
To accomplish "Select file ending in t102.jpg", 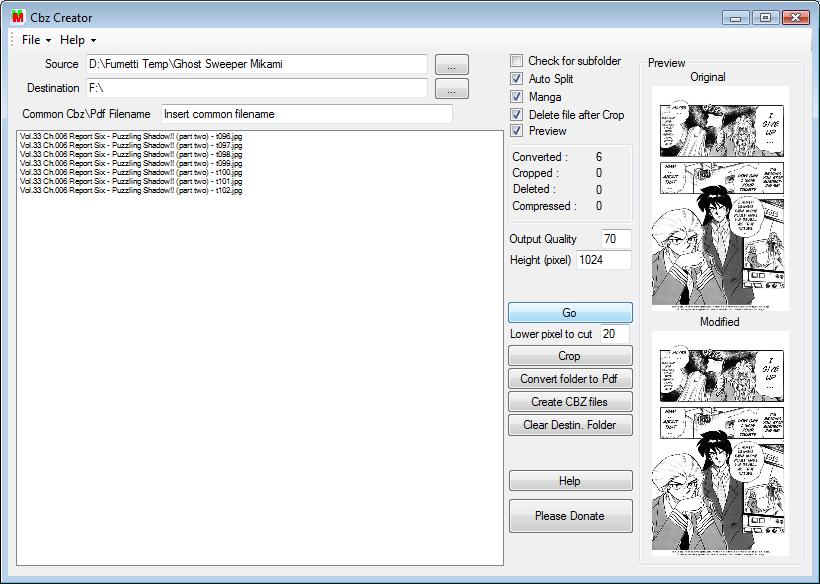I will click(x=131, y=190).
